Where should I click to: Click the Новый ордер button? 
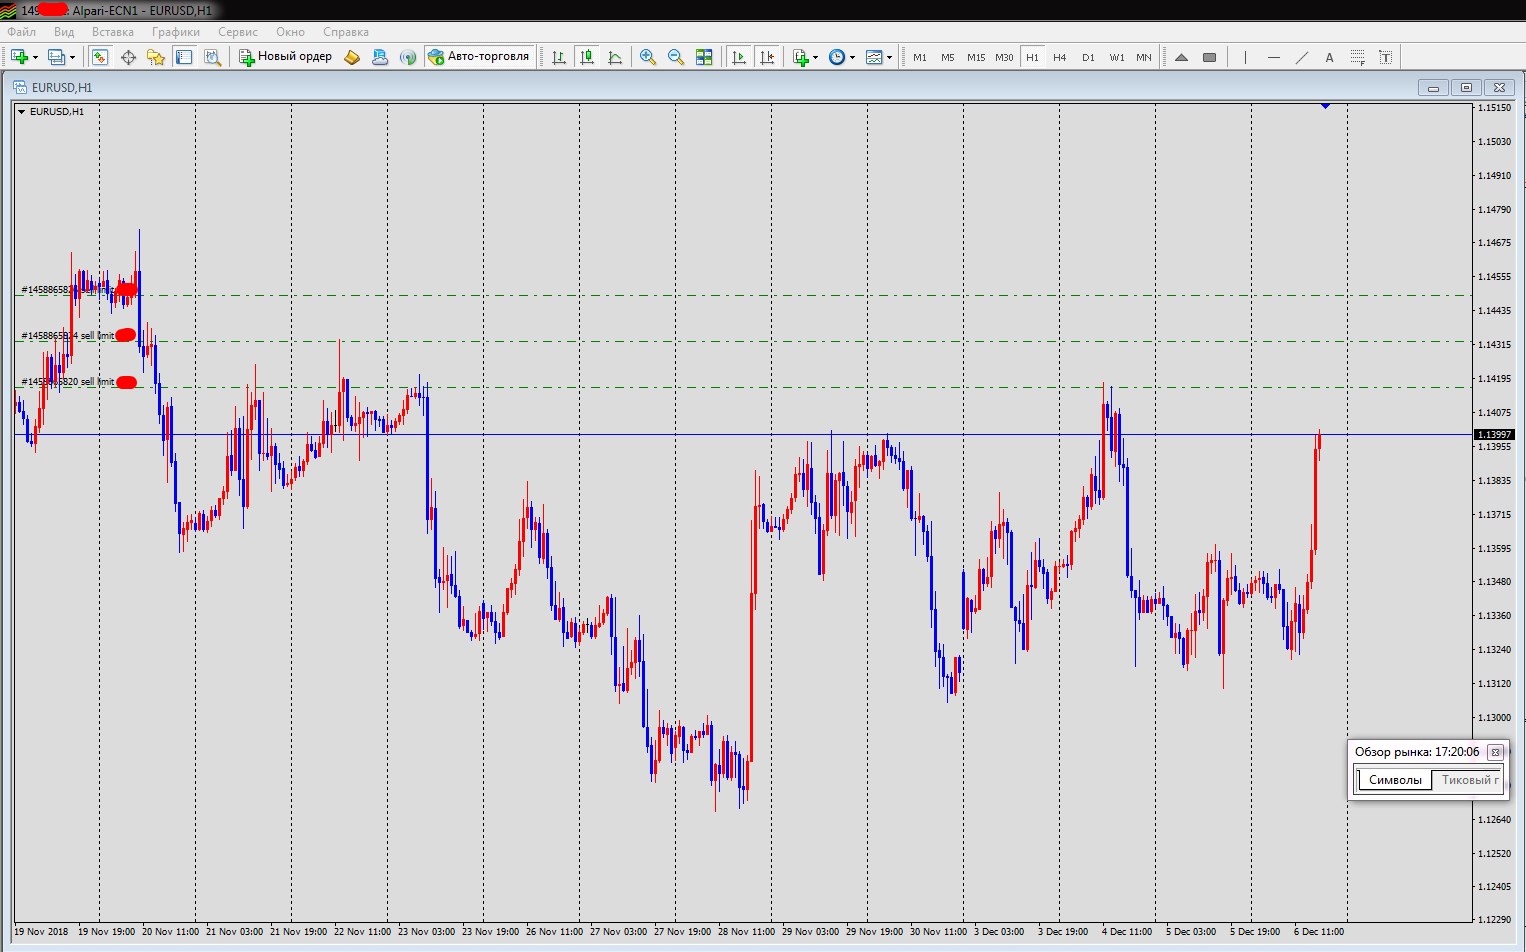point(285,57)
